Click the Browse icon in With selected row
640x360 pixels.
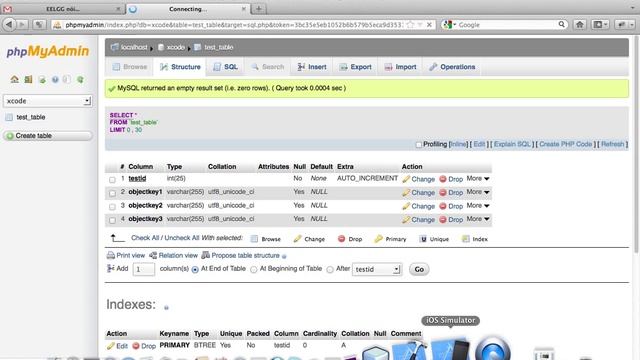coord(254,239)
